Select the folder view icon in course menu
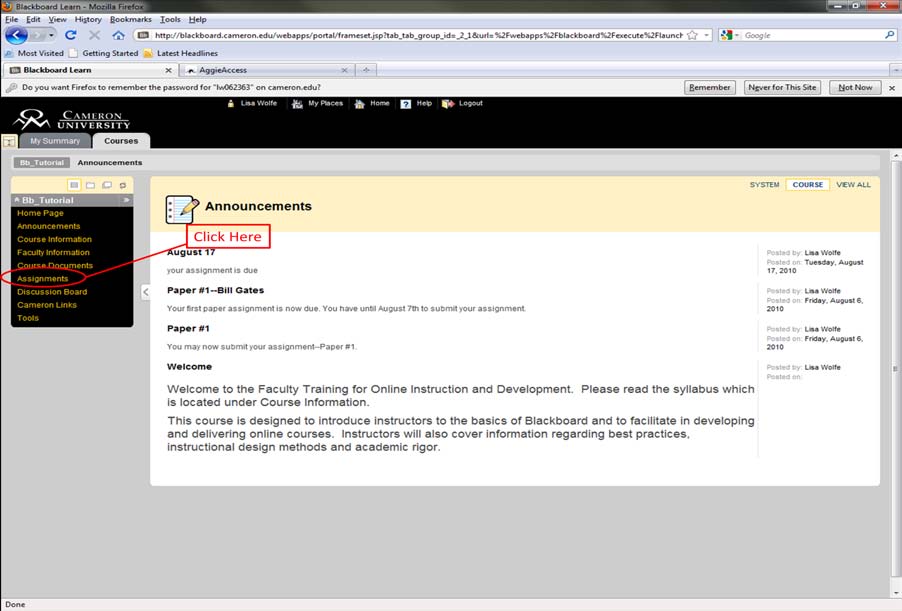Image resolution: width=902 pixels, height=611 pixels. (x=90, y=185)
